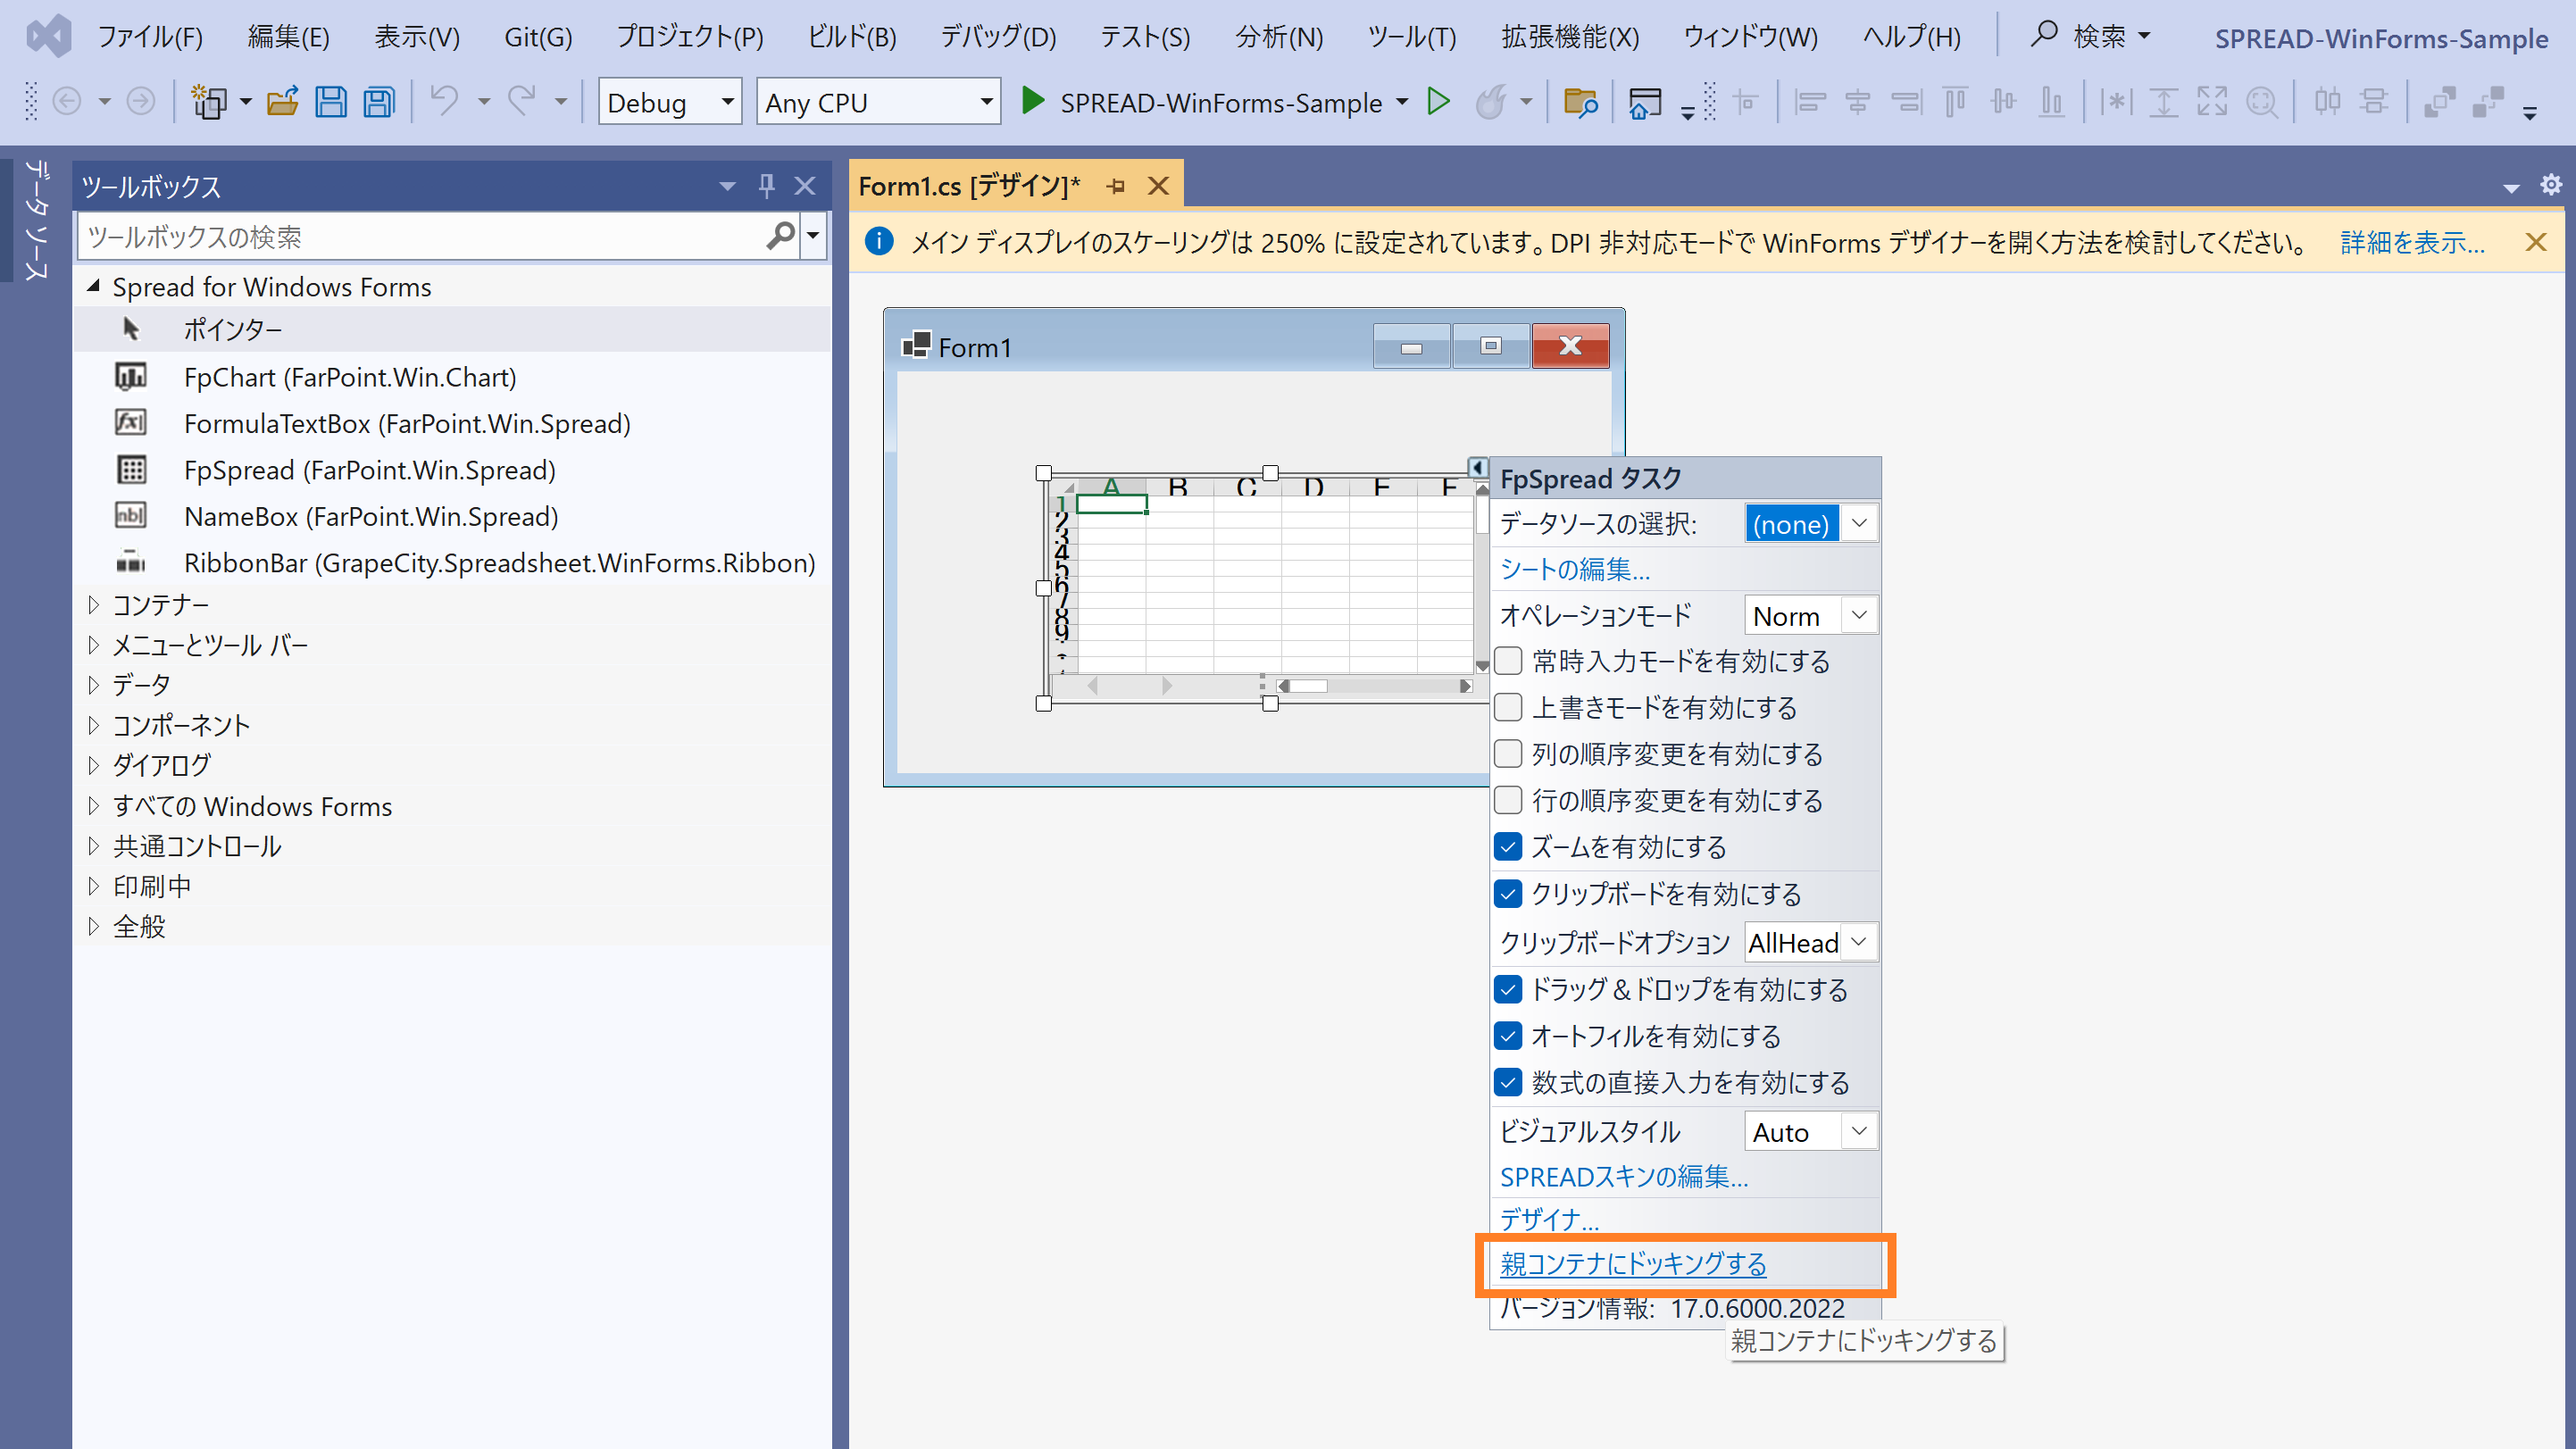Screen dimensions: 2576x1449
Task: Open the 編集(E) menu
Action: tap(288, 37)
